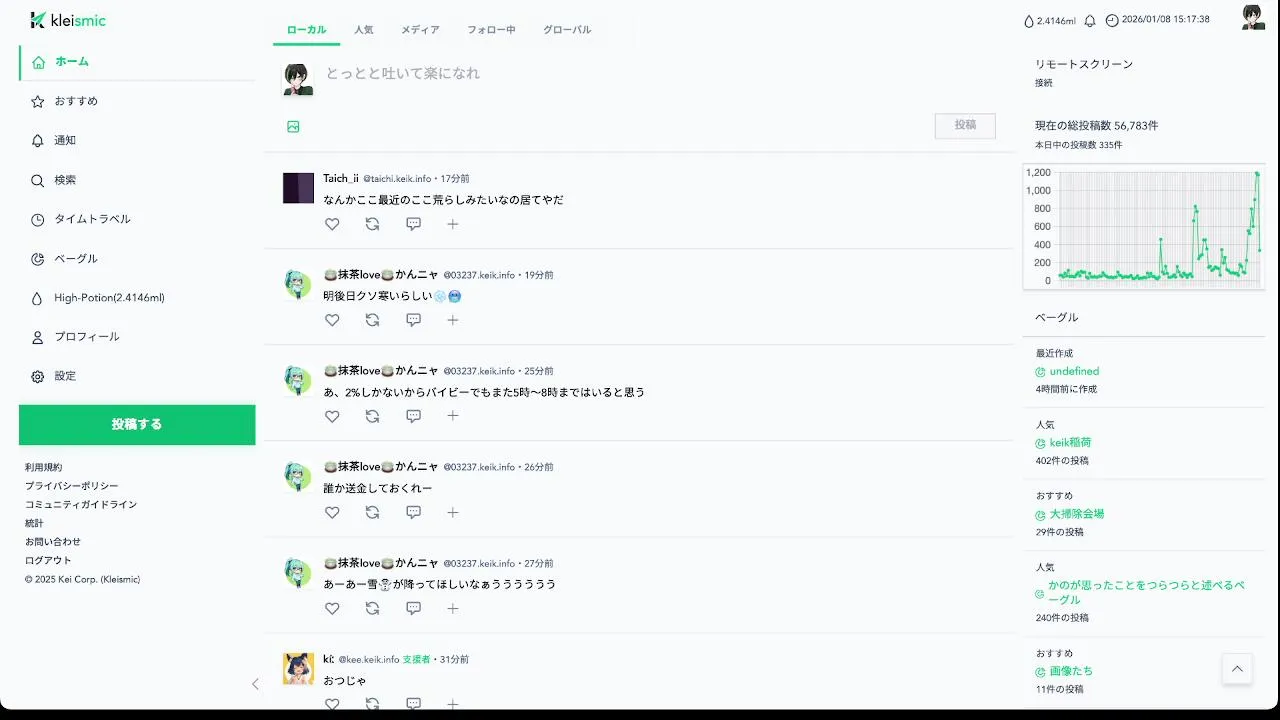The height and width of the screenshot is (720, 1280).
Task: Open notifications via the top bar bell icon
Action: click(x=1090, y=21)
